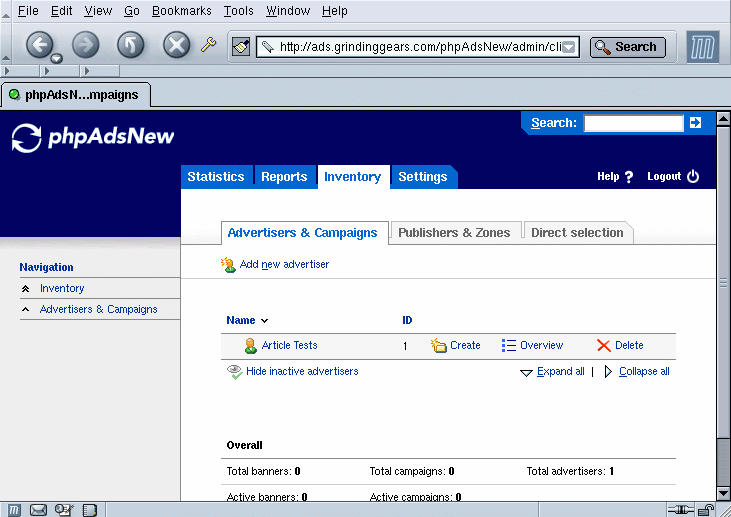
Task: Select the Publishers & Zones tab
Action: pyautogui.click(x=454, y=233)
